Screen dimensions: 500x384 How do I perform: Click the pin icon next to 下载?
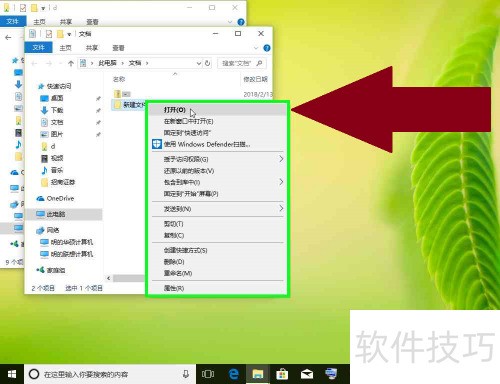98,110
